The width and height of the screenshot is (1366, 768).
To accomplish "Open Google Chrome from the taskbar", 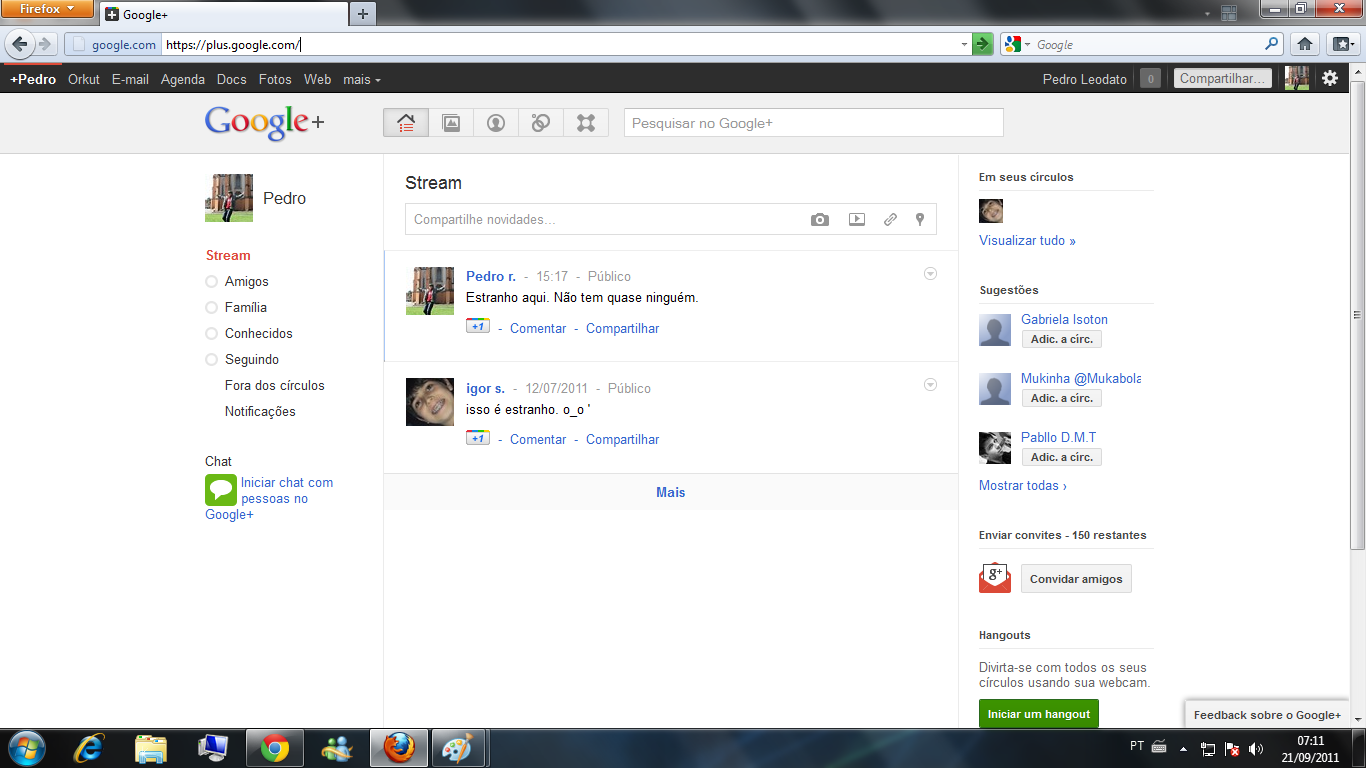I will click(275, 748).
